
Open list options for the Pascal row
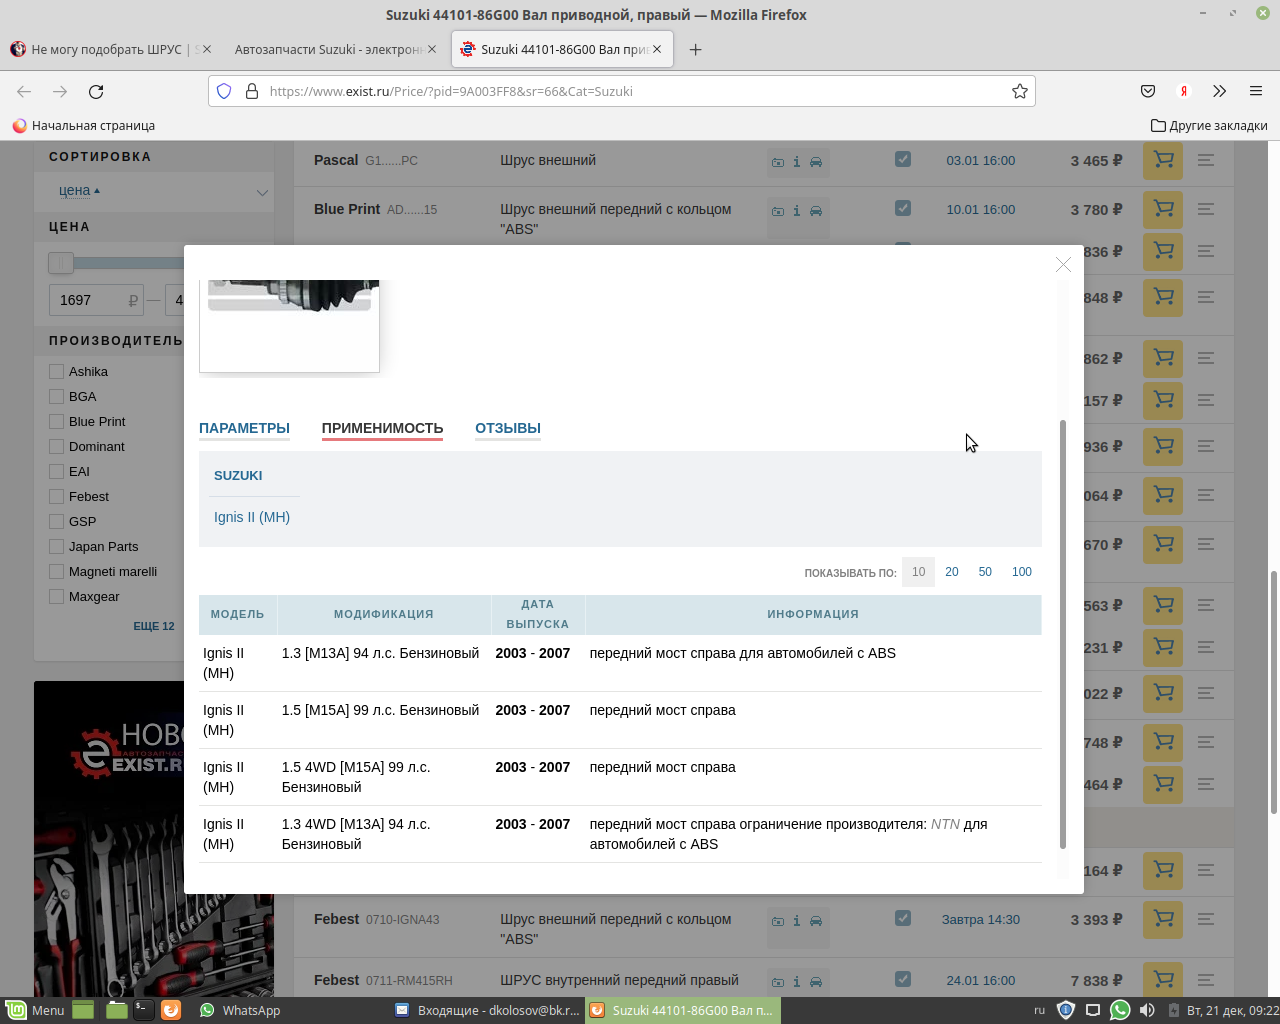pos(1206,160)
